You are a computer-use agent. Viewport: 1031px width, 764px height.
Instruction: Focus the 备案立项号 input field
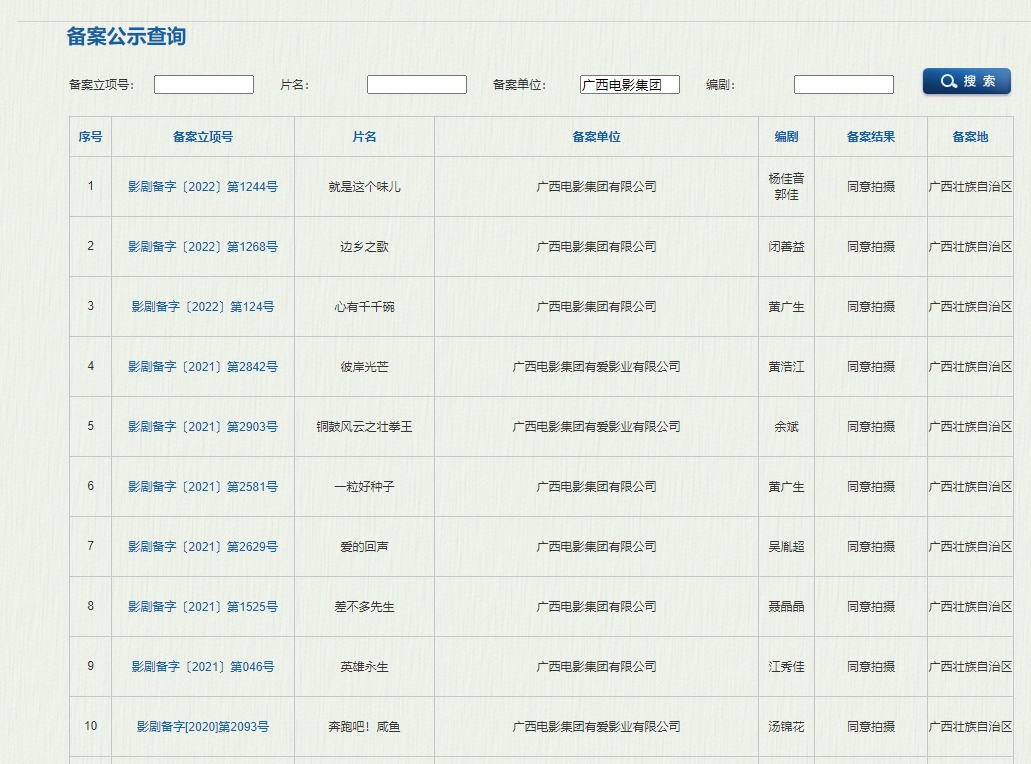204,84
